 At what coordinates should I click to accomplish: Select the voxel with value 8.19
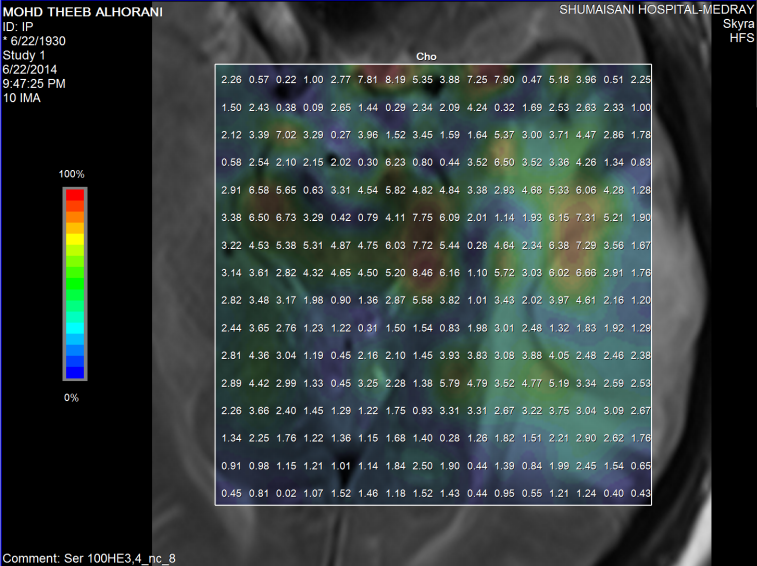point(395,79)
